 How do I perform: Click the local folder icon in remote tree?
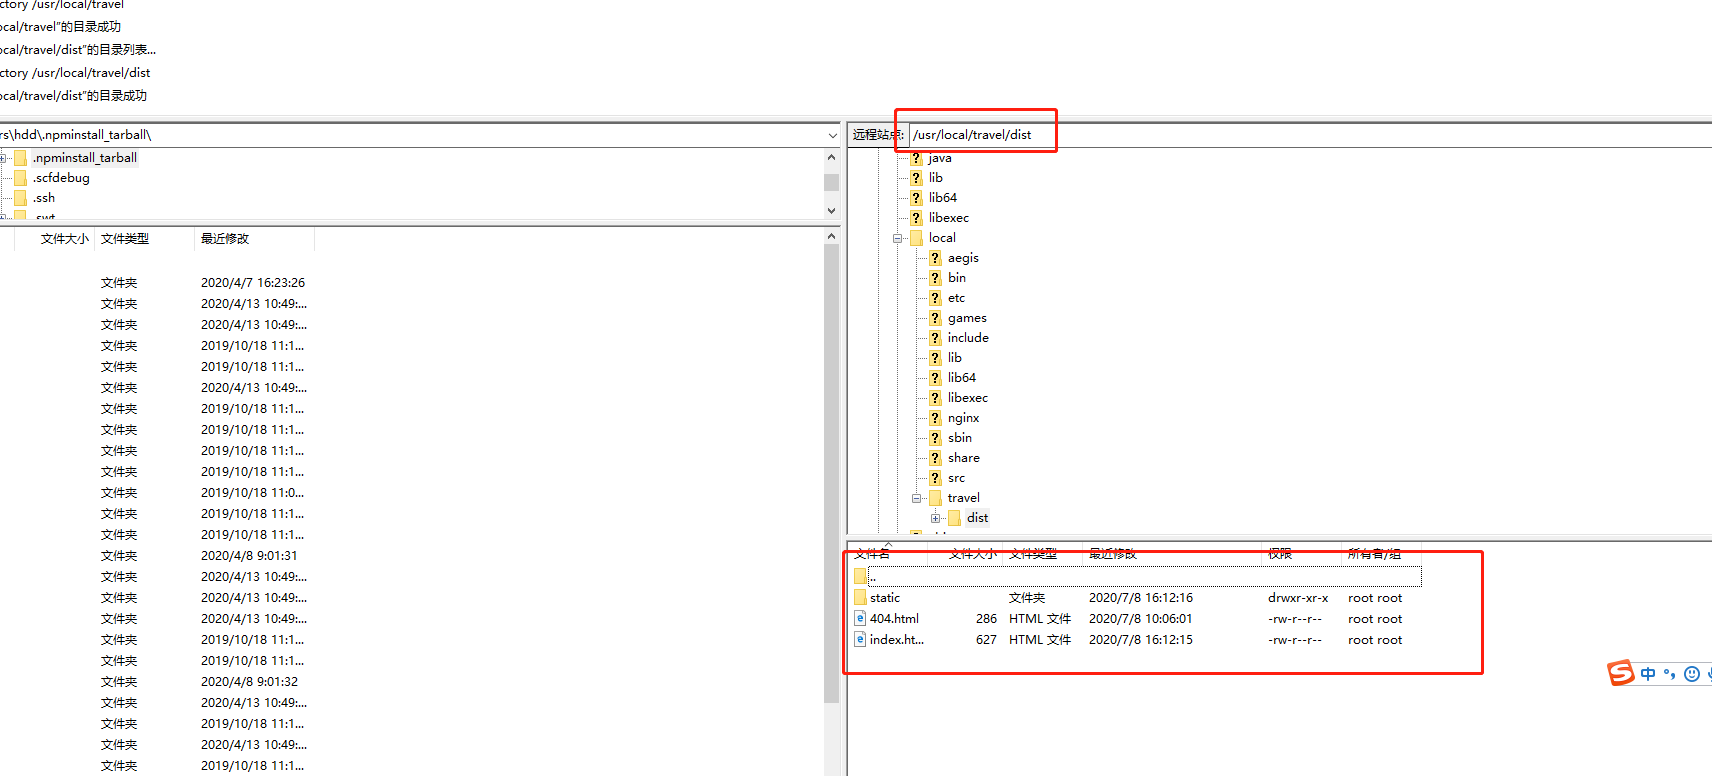[916, 238]
